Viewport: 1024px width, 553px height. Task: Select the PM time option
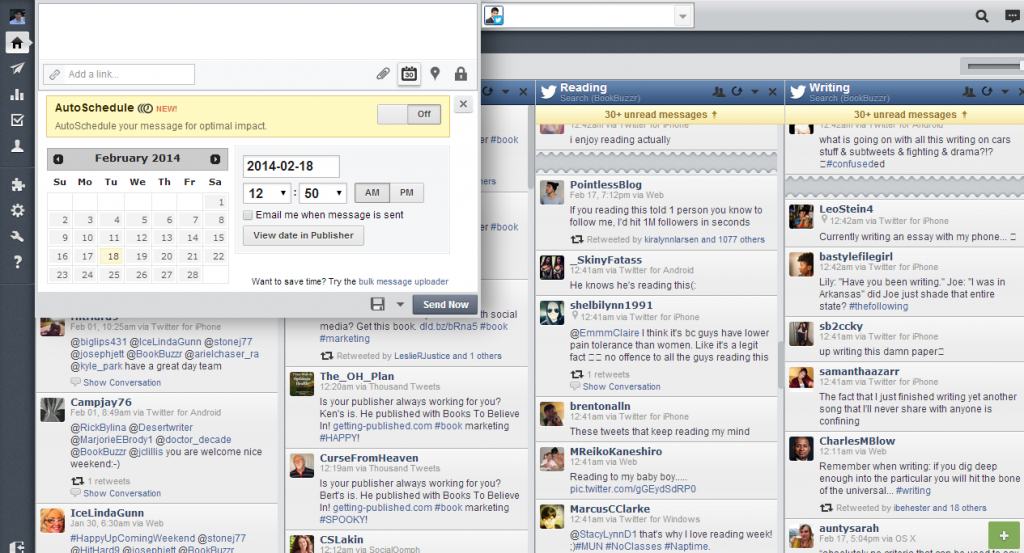(x=406, y=193)
